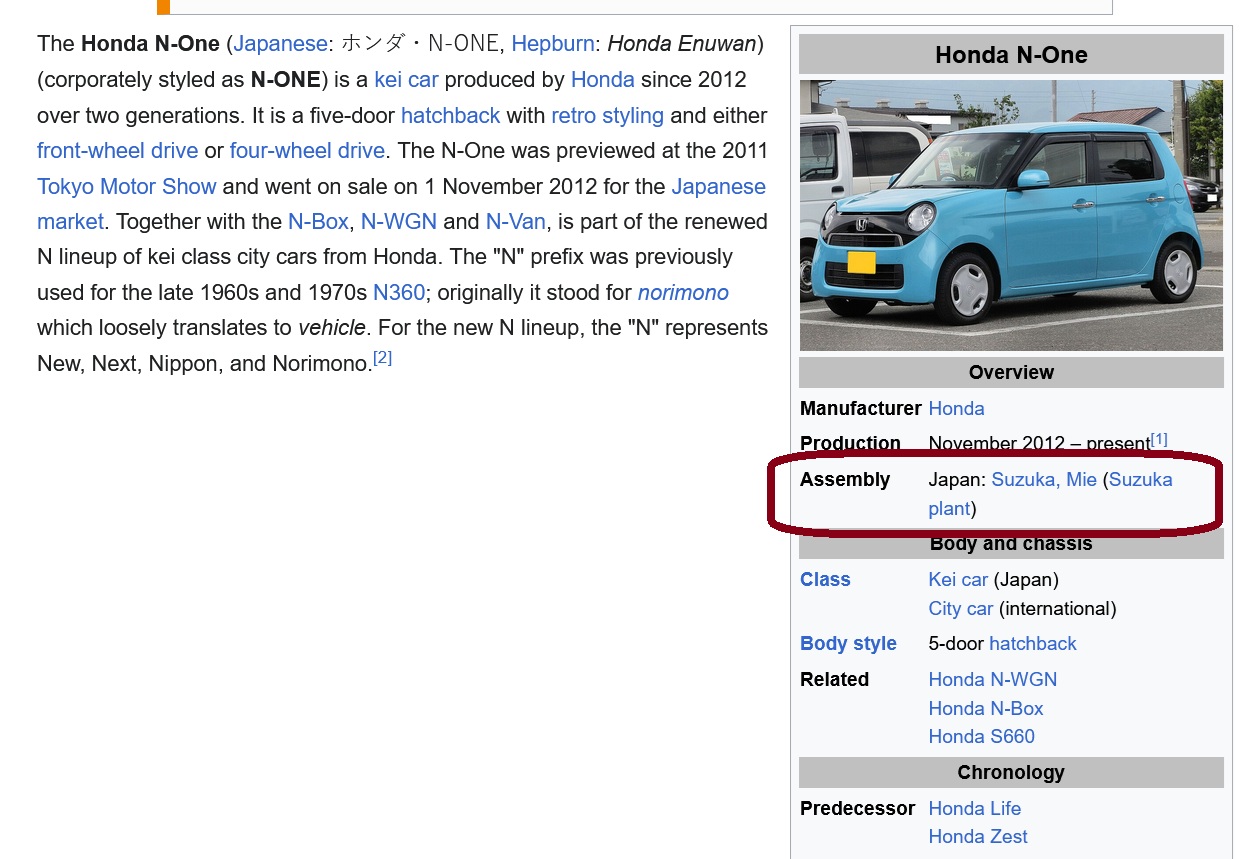Open hatchback link in Body style row

pos(1033,644)
